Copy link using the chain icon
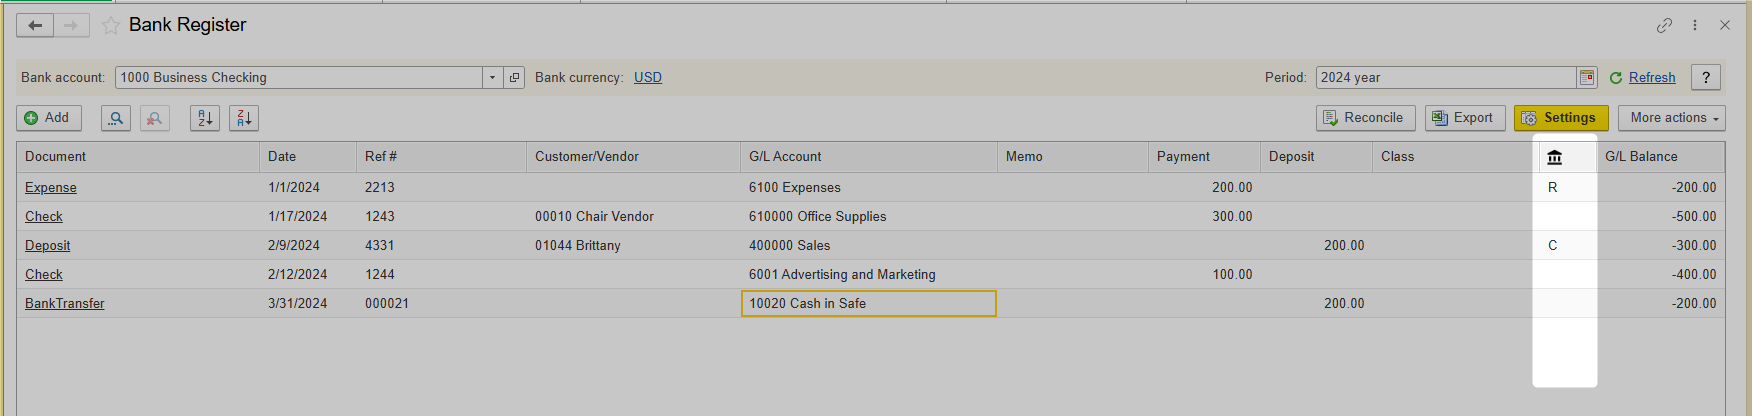The height and width of the screenshot is (416, 1752). [1664, 25]
